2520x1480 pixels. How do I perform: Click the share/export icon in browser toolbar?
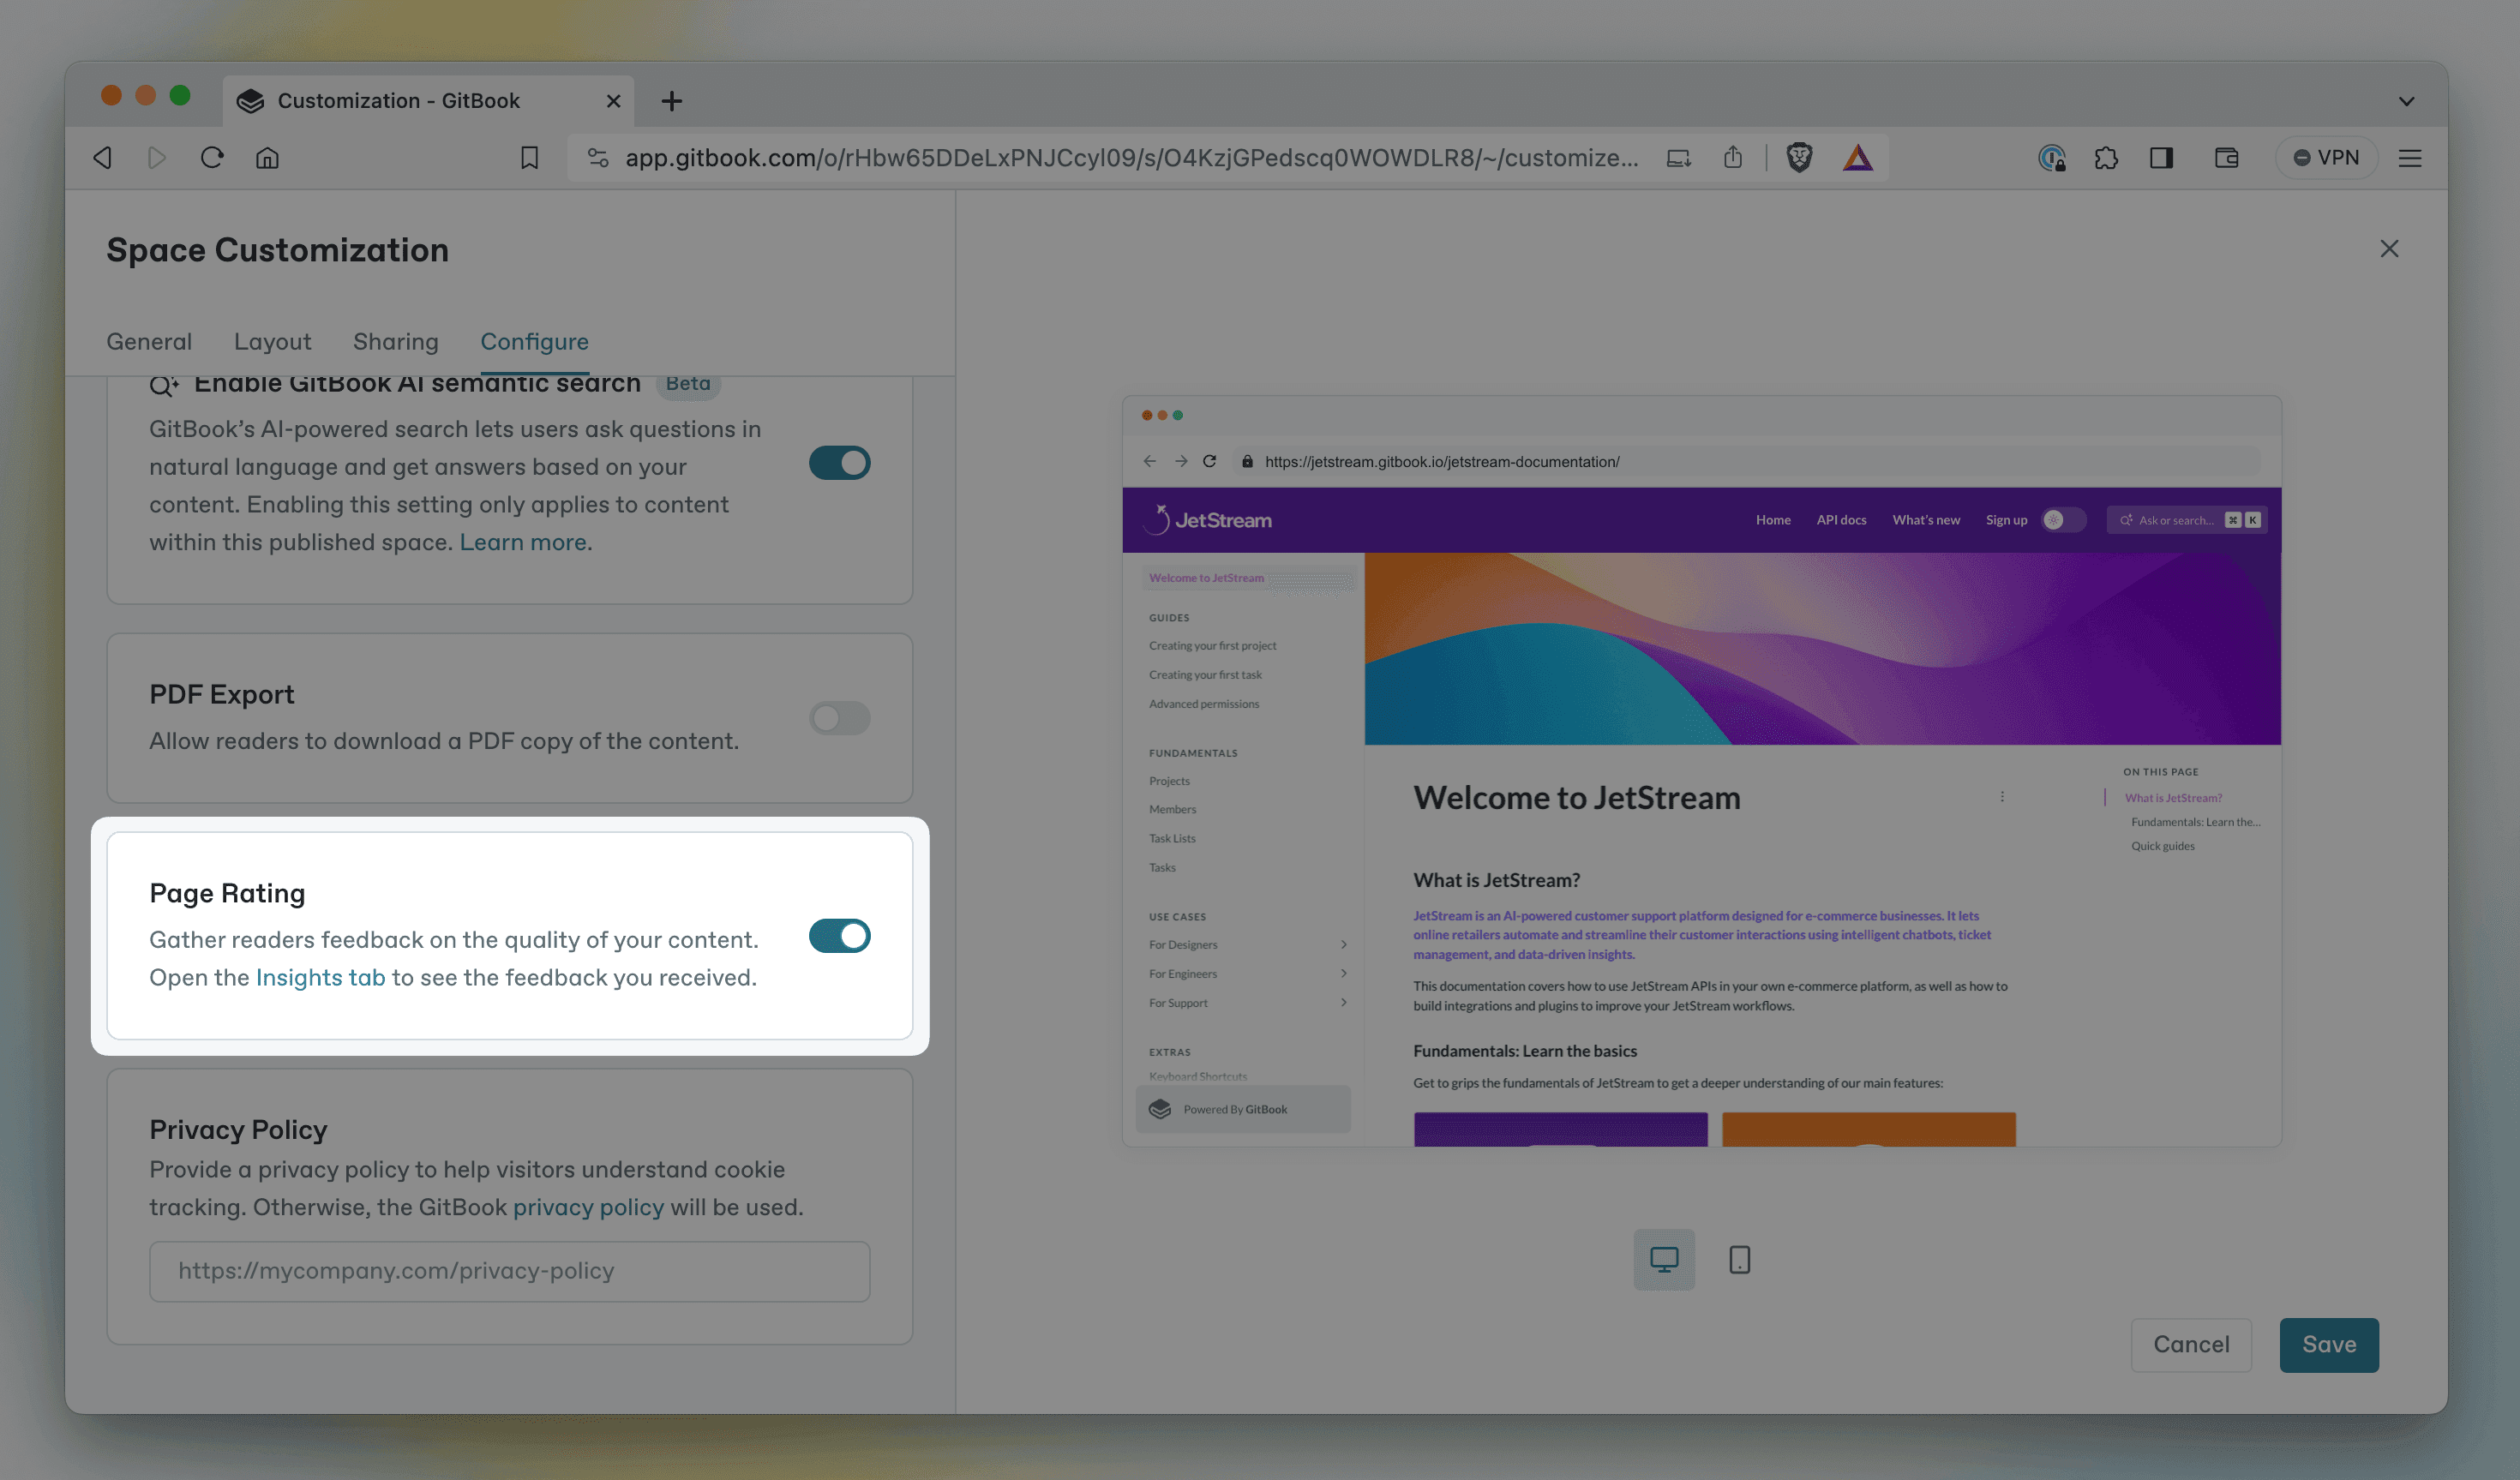point(1734,157)
